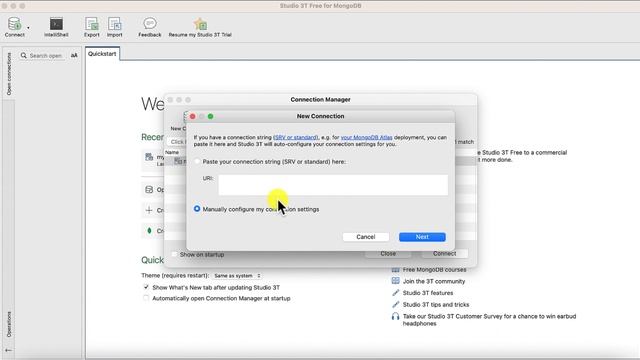
Task: Click the collapse sidebar arrow icon
Action: click(9, 350)
